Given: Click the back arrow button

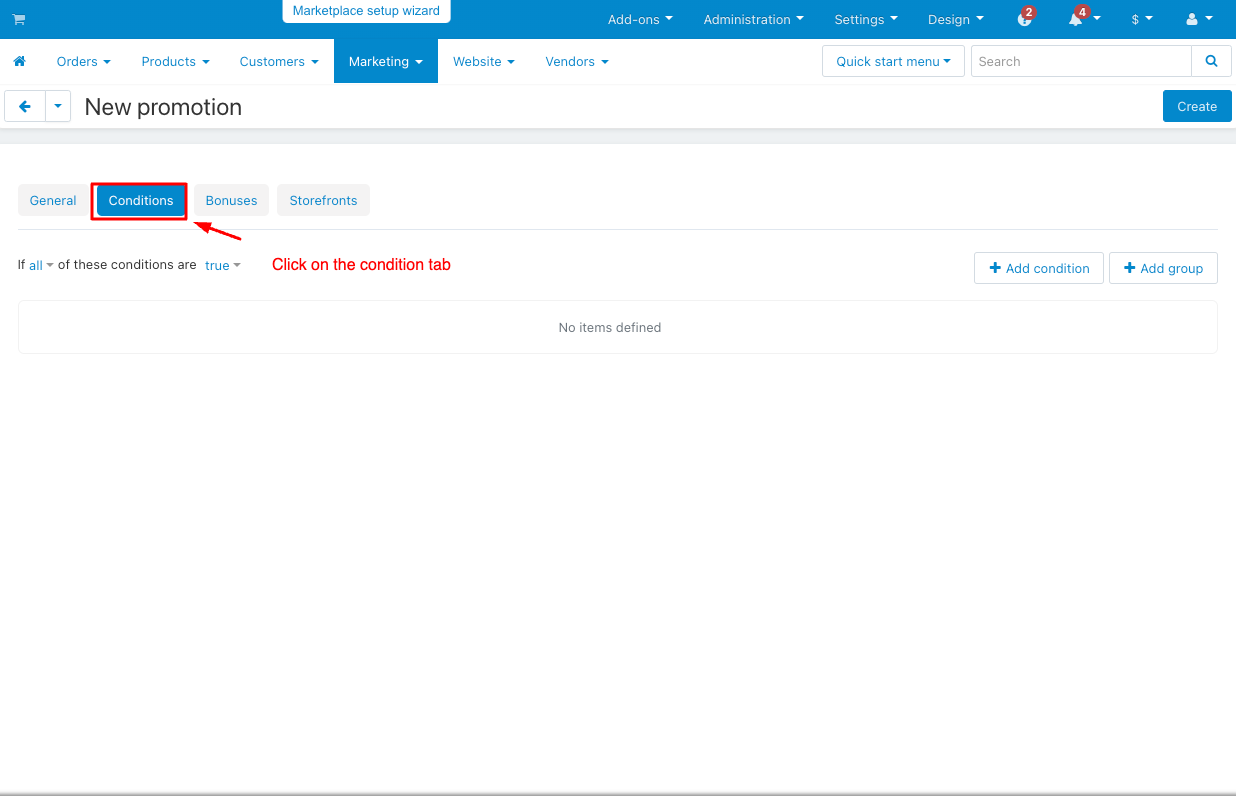Looking at the screenshot, I should [25, 106].
